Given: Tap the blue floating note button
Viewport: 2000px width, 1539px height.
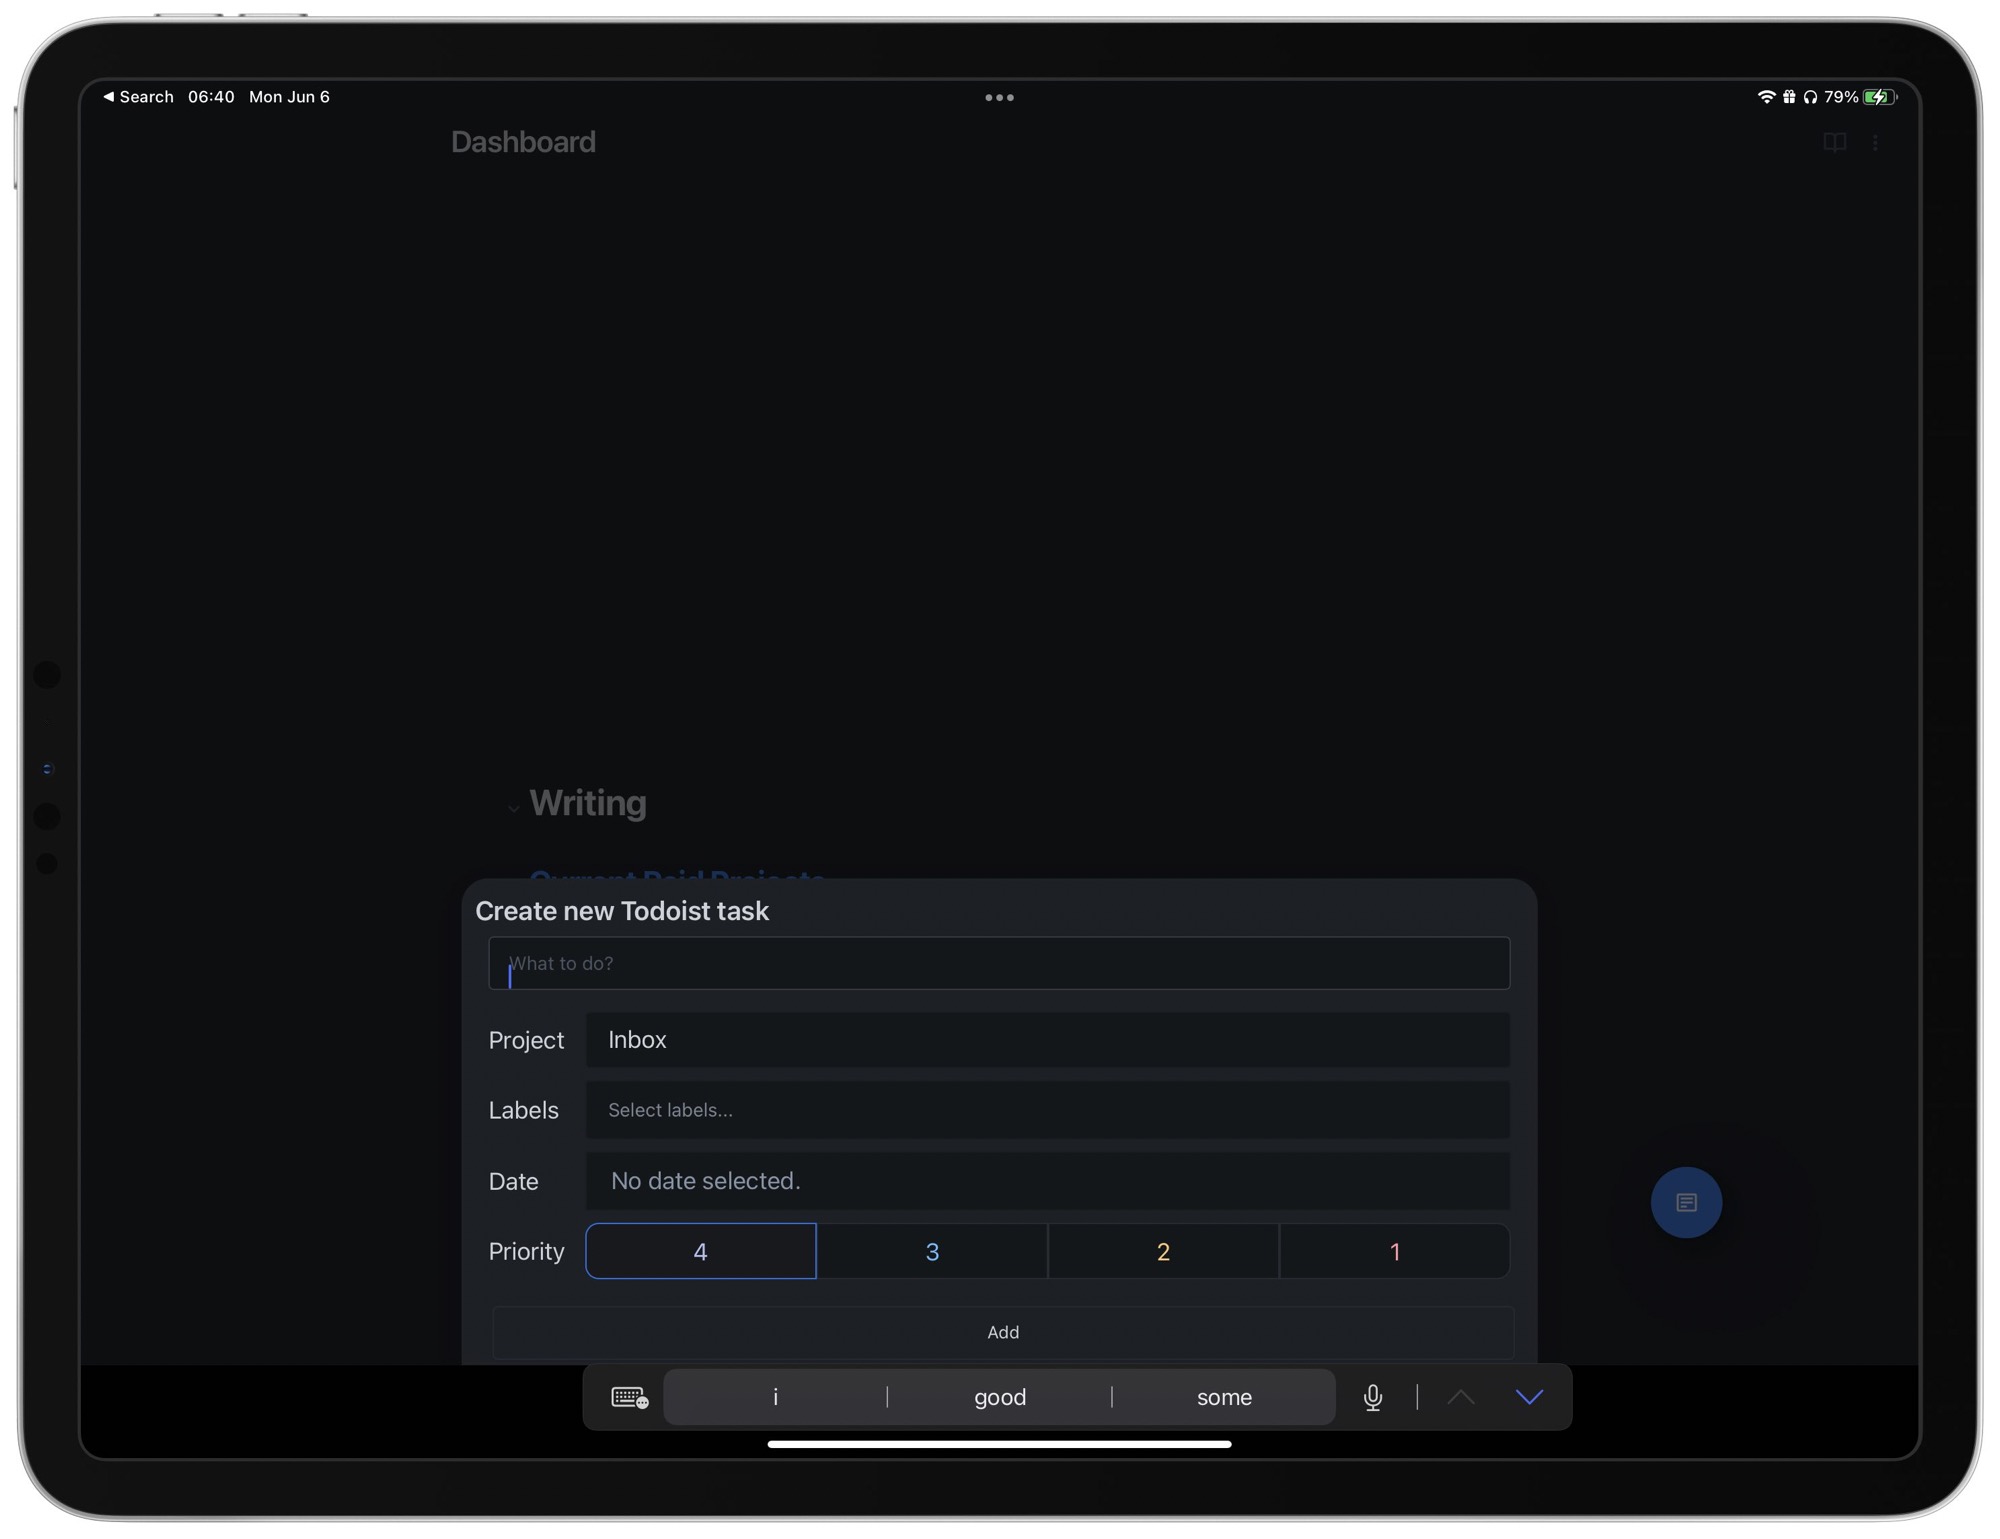Looking at the screenshot, I should click(x=1686, y=1202).
